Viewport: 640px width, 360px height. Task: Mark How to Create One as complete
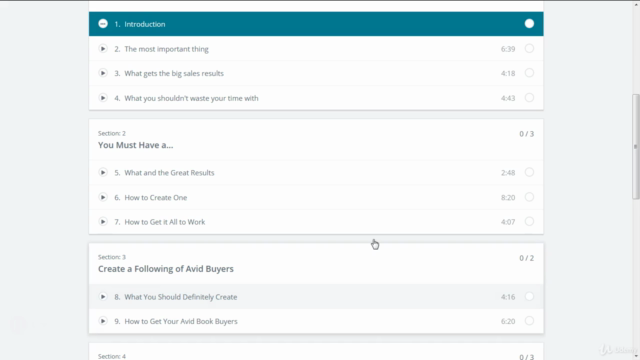point(529,197)
